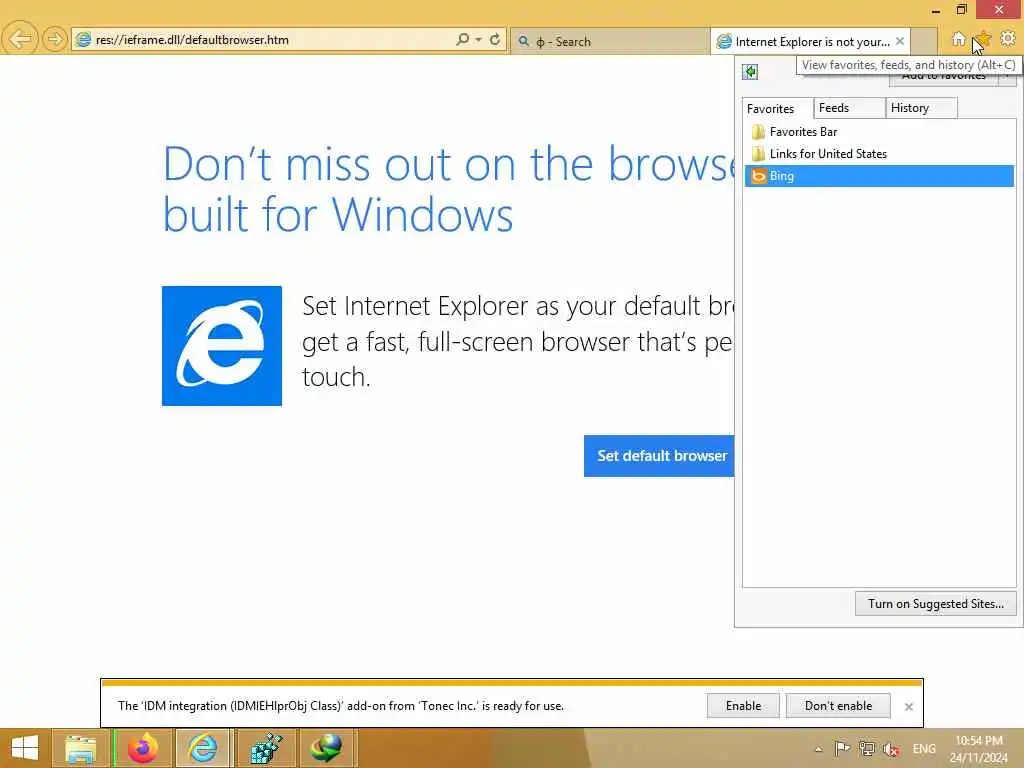Open the Bing favorite

879,176
